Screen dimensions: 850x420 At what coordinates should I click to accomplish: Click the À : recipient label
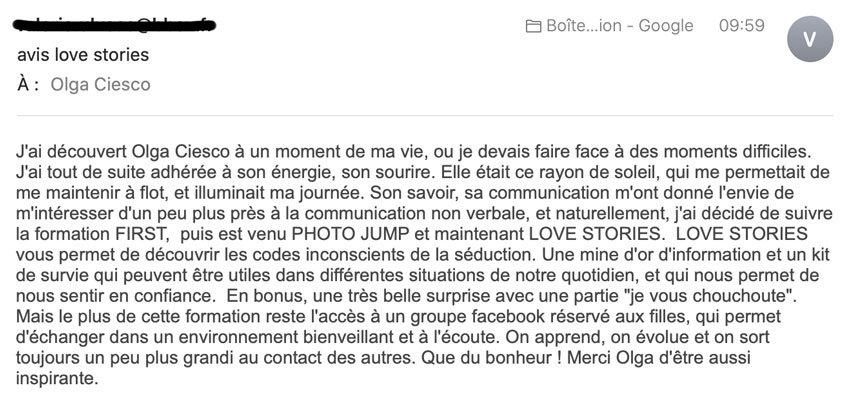[28, 85]
